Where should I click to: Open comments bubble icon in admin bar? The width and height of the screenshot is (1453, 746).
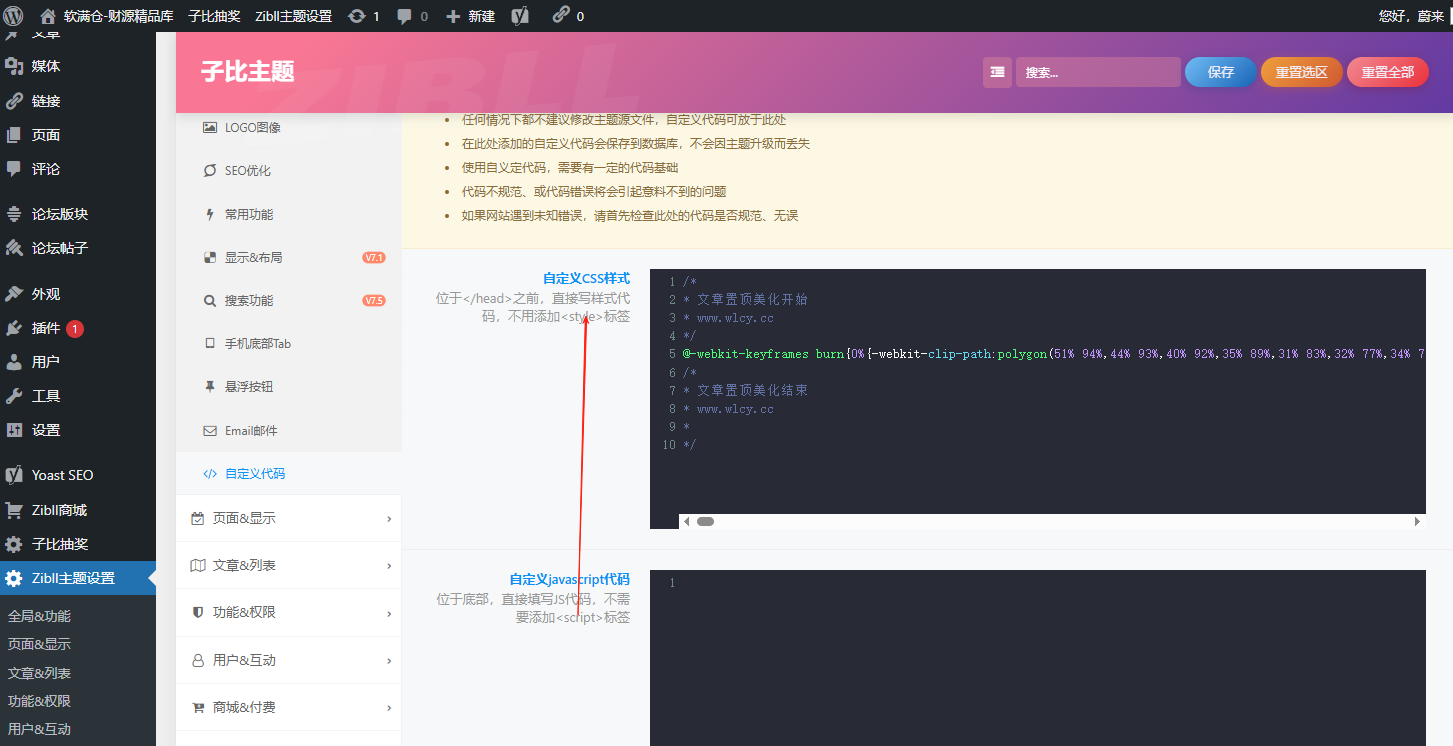[404, 16]
